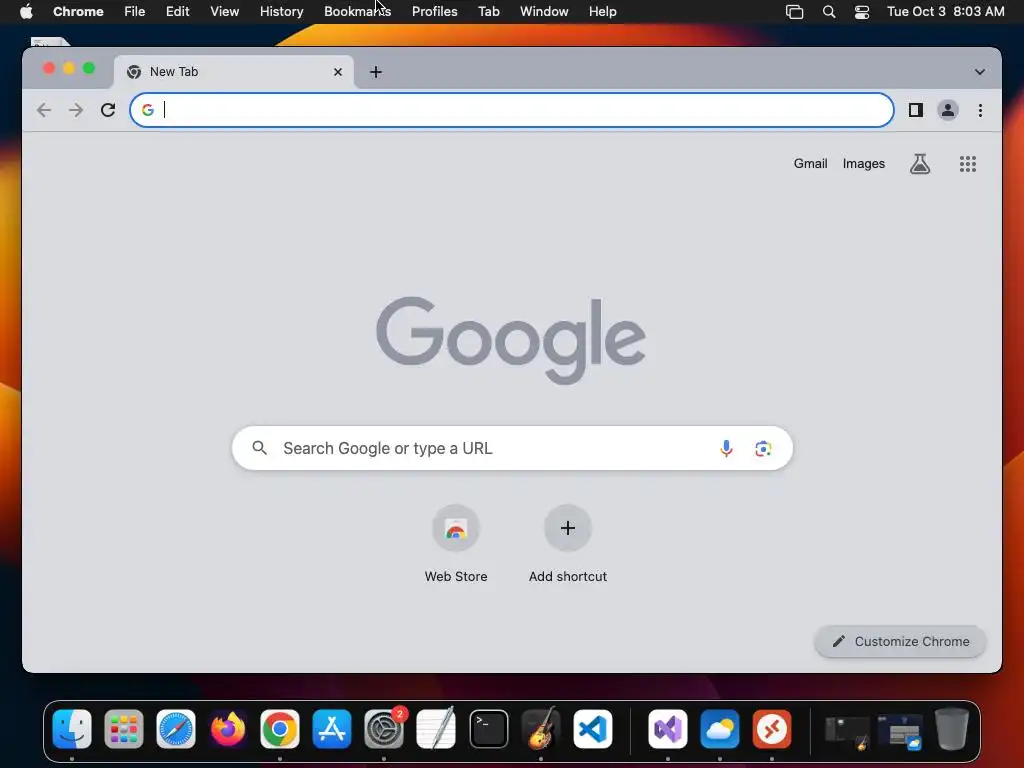Image resolution: width=1024 pixels, height=768 pixels.
Task: Expand the tab search chevron
Action: 980,72
